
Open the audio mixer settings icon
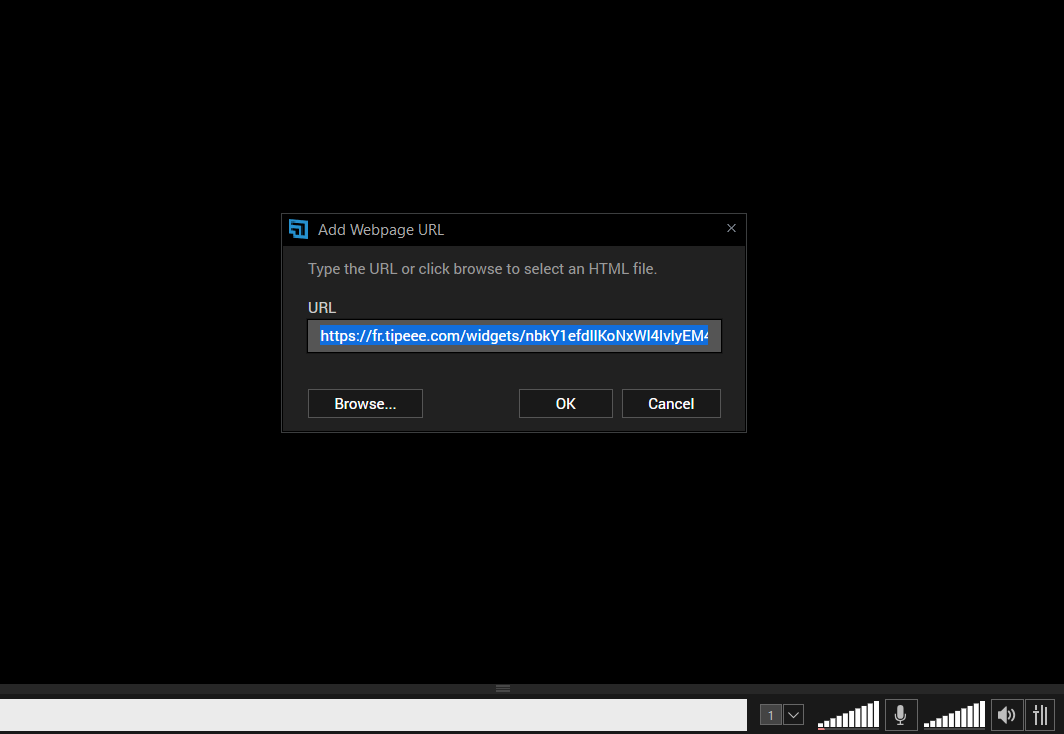coord(1040,715)
